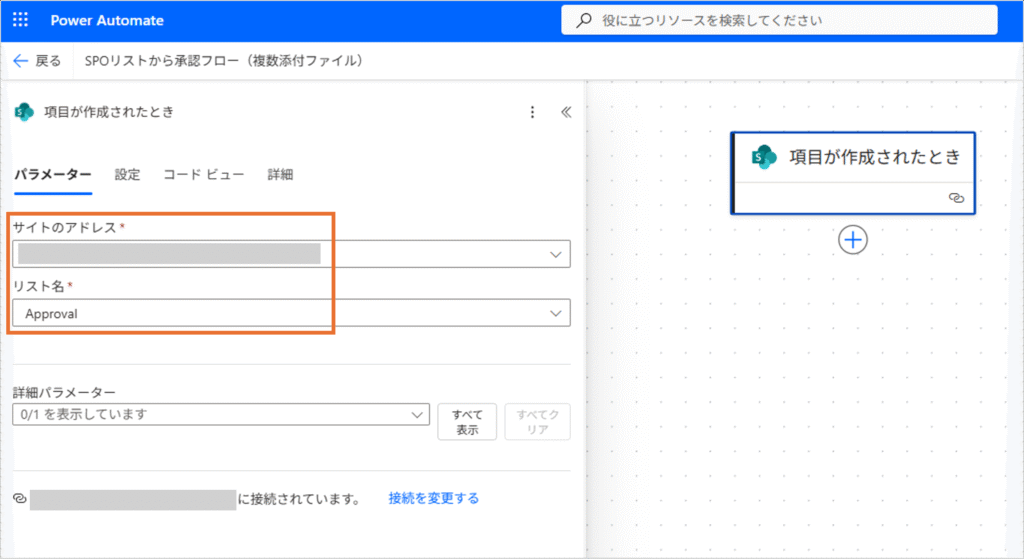This screenshot has width=1024, height=559.
Task: Switch to the 設定 tab
Action: coord(127,174)
